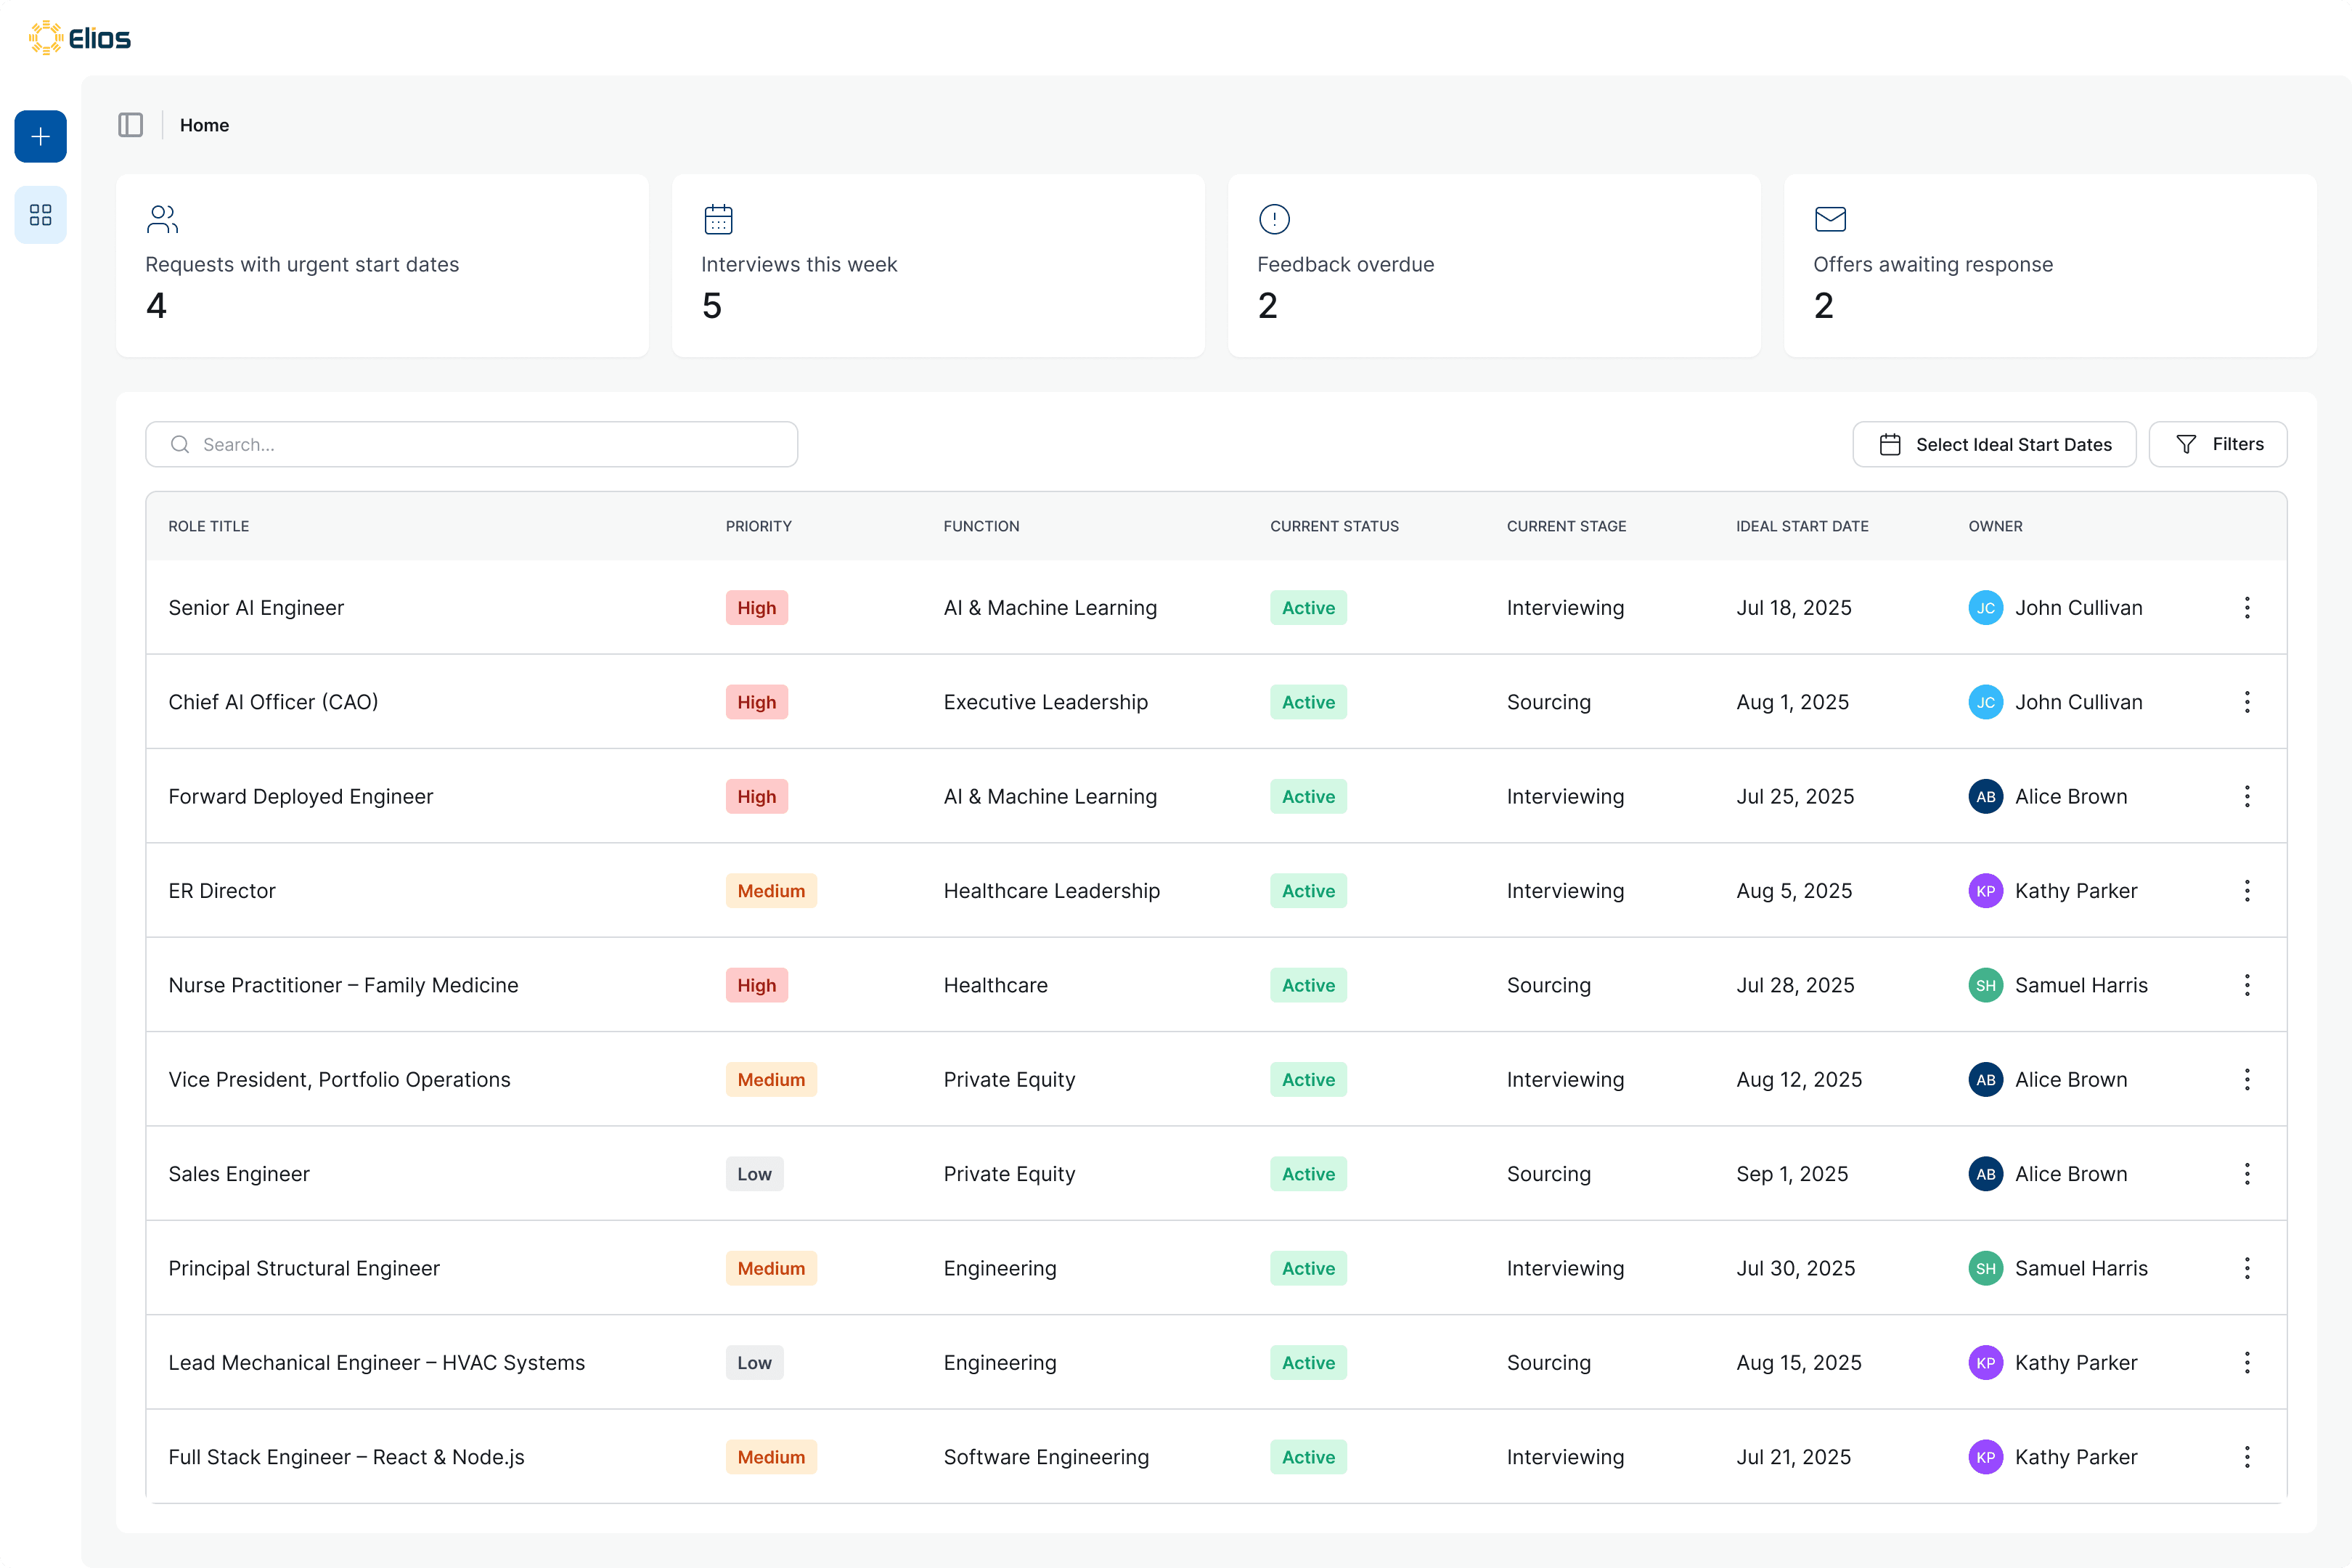Click the alert icon on Feedback overdue card

pyautogui.click(x=1275, y=219)
